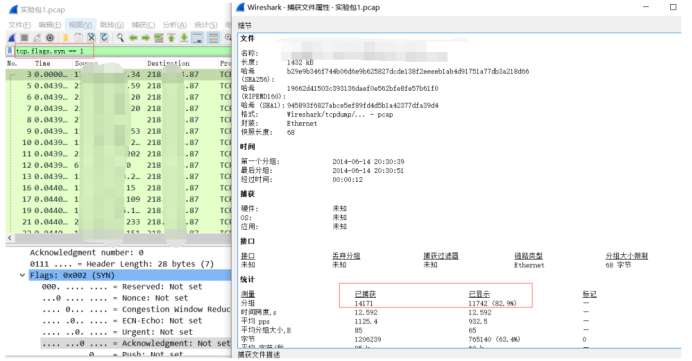Go to a specific packet from the toolbar
Image resolution: width=692 pixels, height=361 pixels.
[x=158, y=38]
